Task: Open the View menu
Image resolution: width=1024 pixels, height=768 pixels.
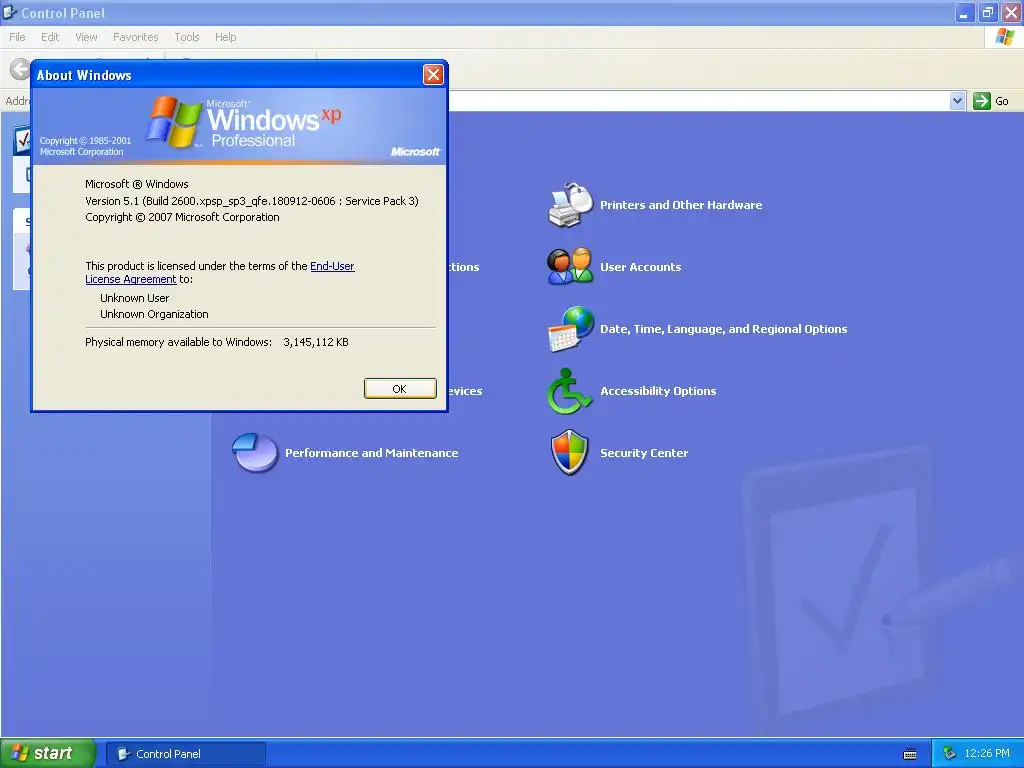Action: 86,37
